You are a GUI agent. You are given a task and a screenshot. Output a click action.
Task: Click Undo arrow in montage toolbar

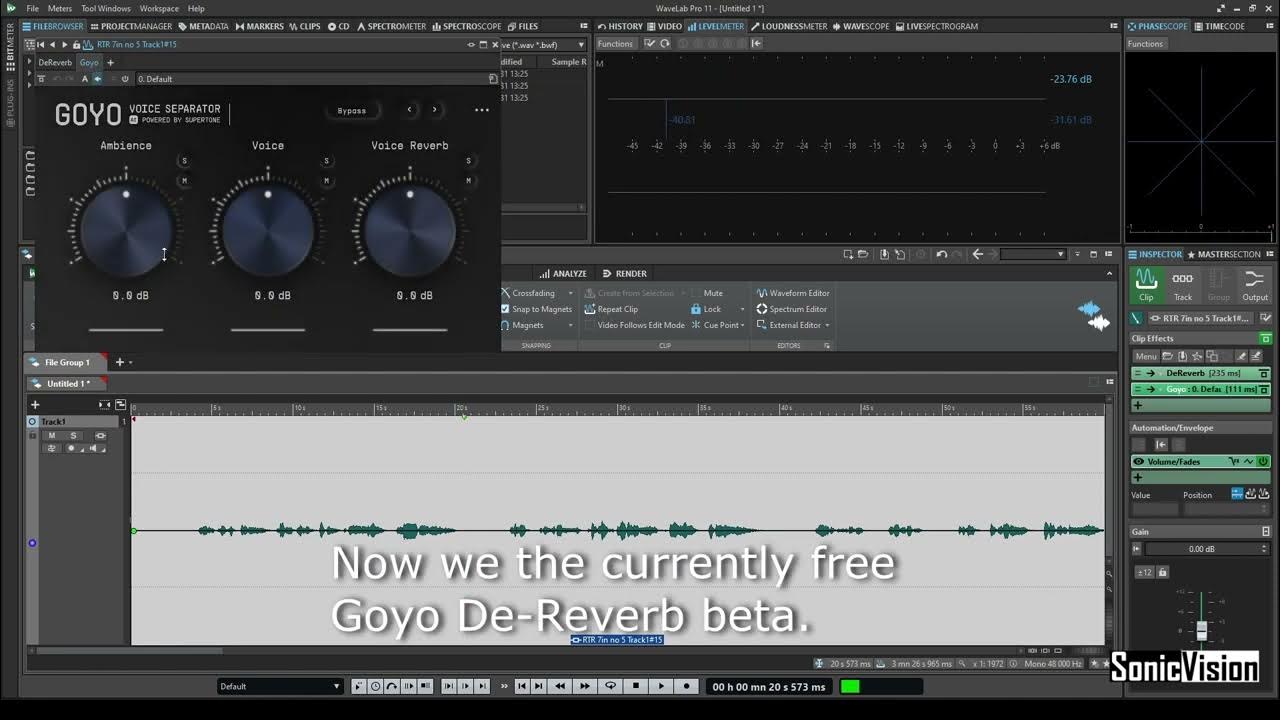click(941, 254)
